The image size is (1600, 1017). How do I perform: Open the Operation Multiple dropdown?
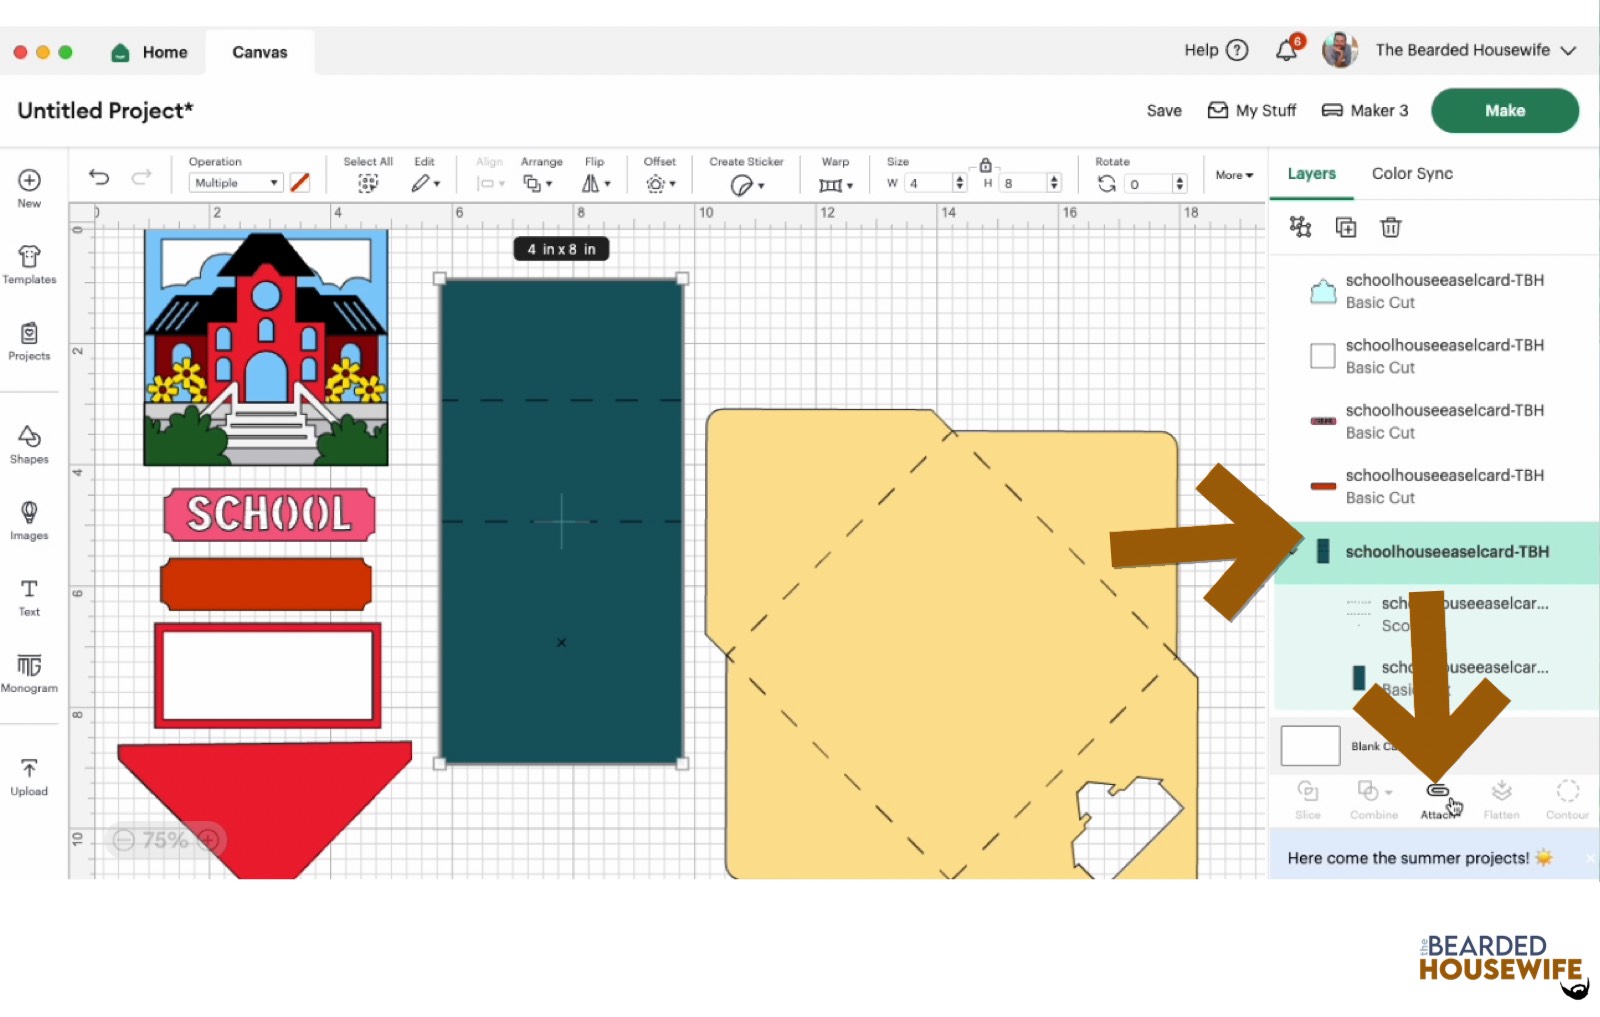(235, 183)
